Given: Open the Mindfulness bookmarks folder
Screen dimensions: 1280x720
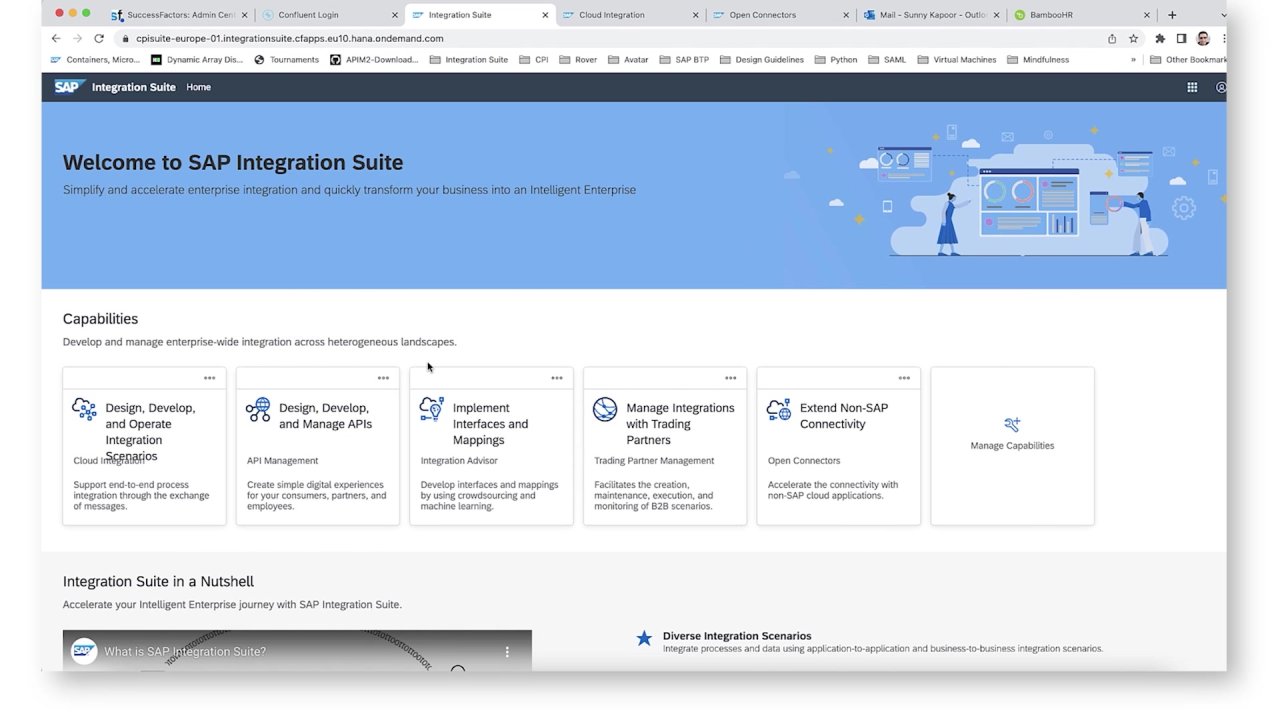Looking at the screenshot, I should click(x=1038, y=60).
